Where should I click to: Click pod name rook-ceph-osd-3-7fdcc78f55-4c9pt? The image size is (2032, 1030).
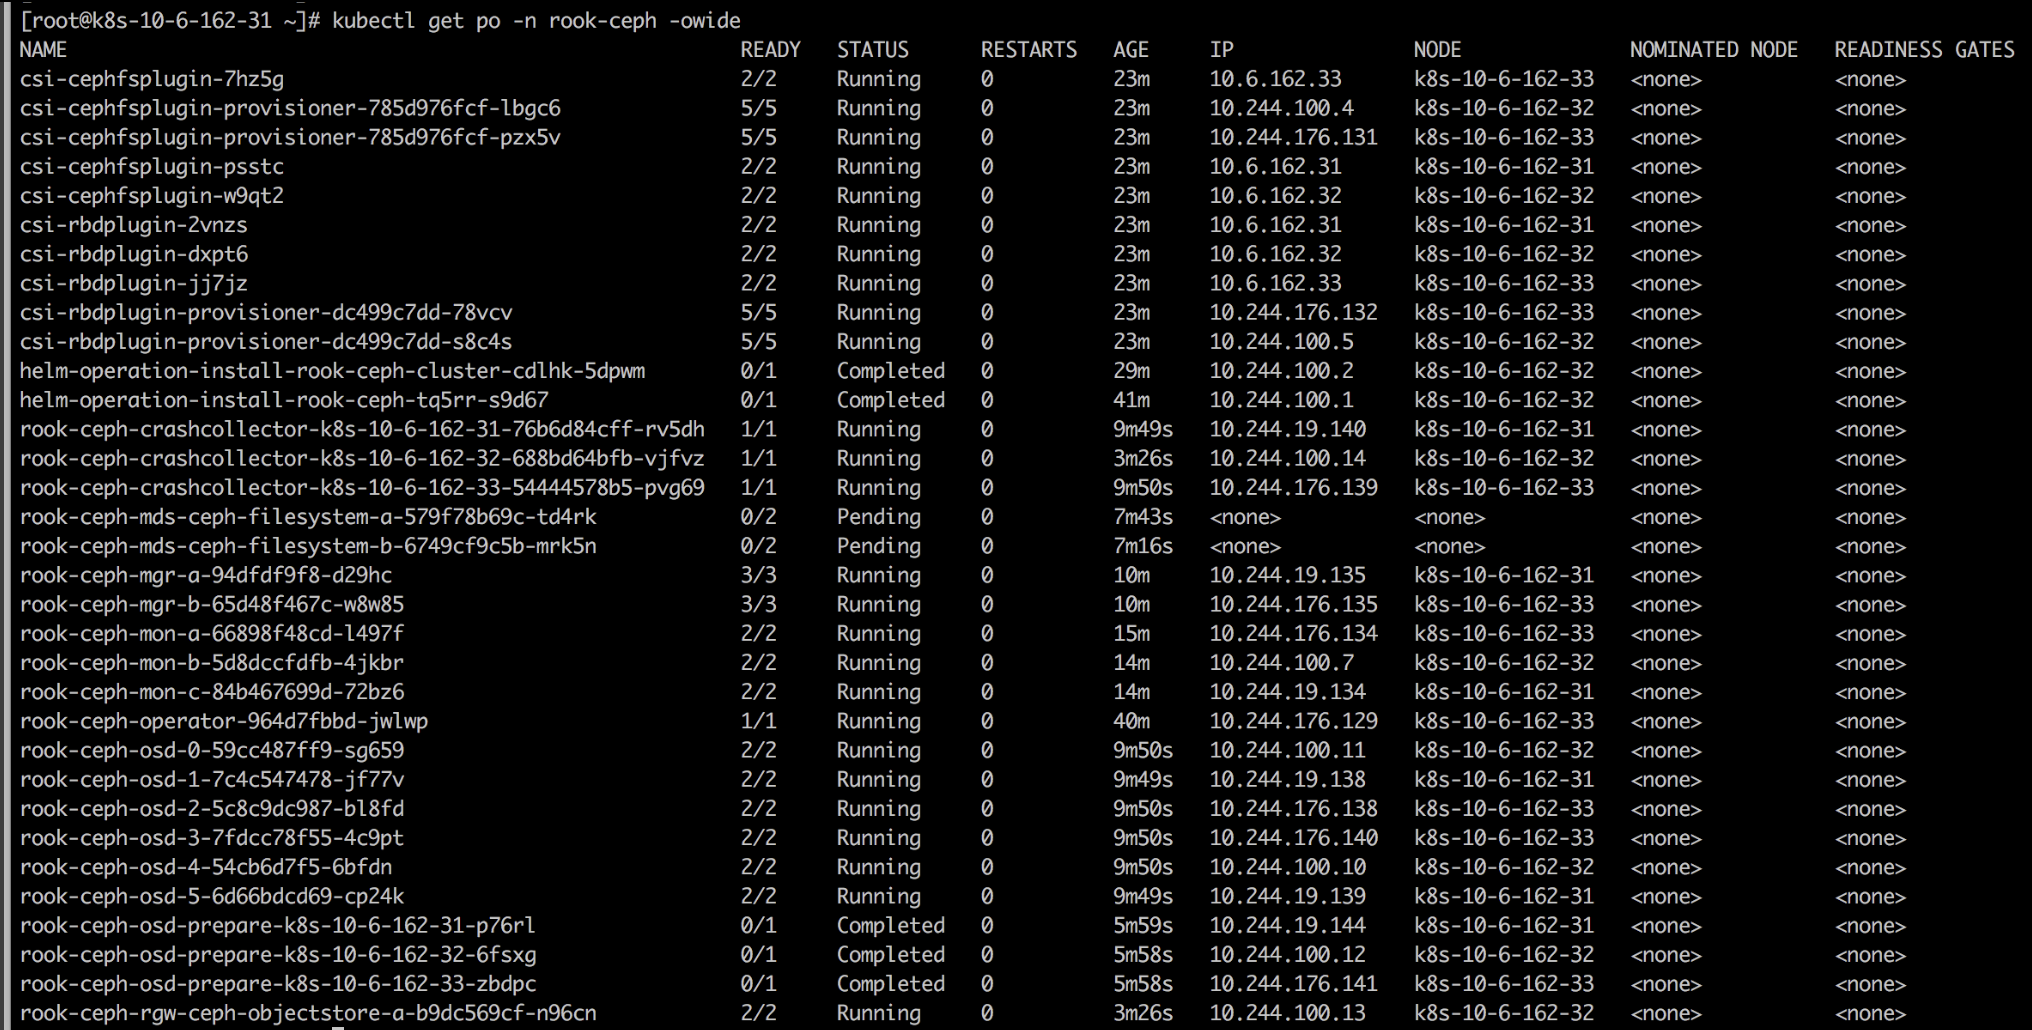pyautogui.click(x=212, y=838)
